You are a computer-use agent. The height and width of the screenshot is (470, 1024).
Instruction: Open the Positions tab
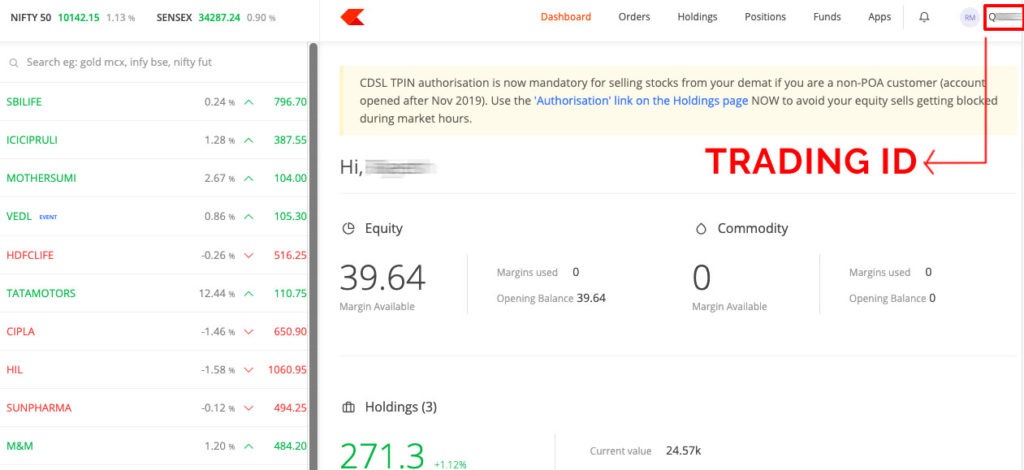pos(765,17)
